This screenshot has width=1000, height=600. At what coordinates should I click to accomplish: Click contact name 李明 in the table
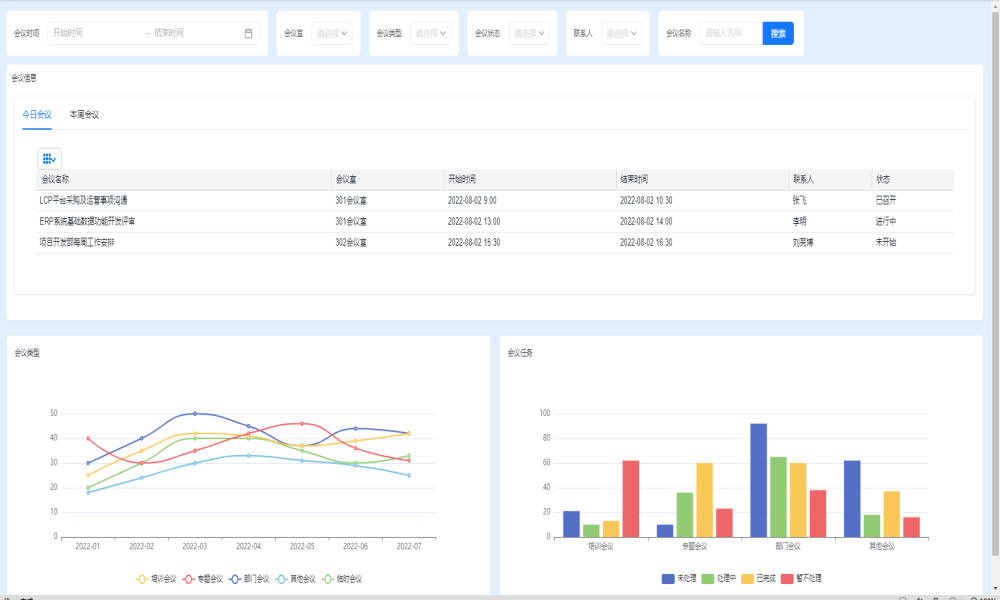[x=800, y=221]
